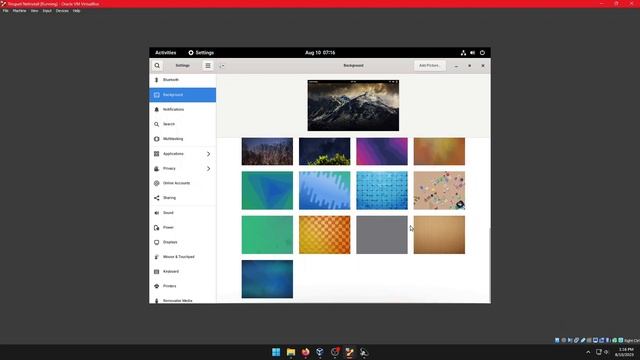Image resolution: width=640 pixels, height=360 pixels.
Task: Open the VirtualBox View menu
Action: (34, 11)
